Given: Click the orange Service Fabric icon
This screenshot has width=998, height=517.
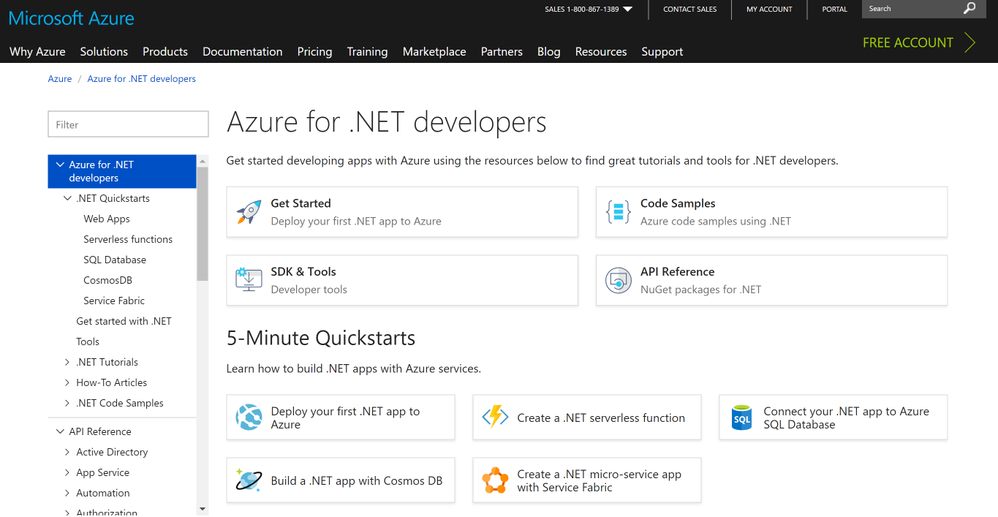Looking at the screenshot, I should tap(495, 481).
